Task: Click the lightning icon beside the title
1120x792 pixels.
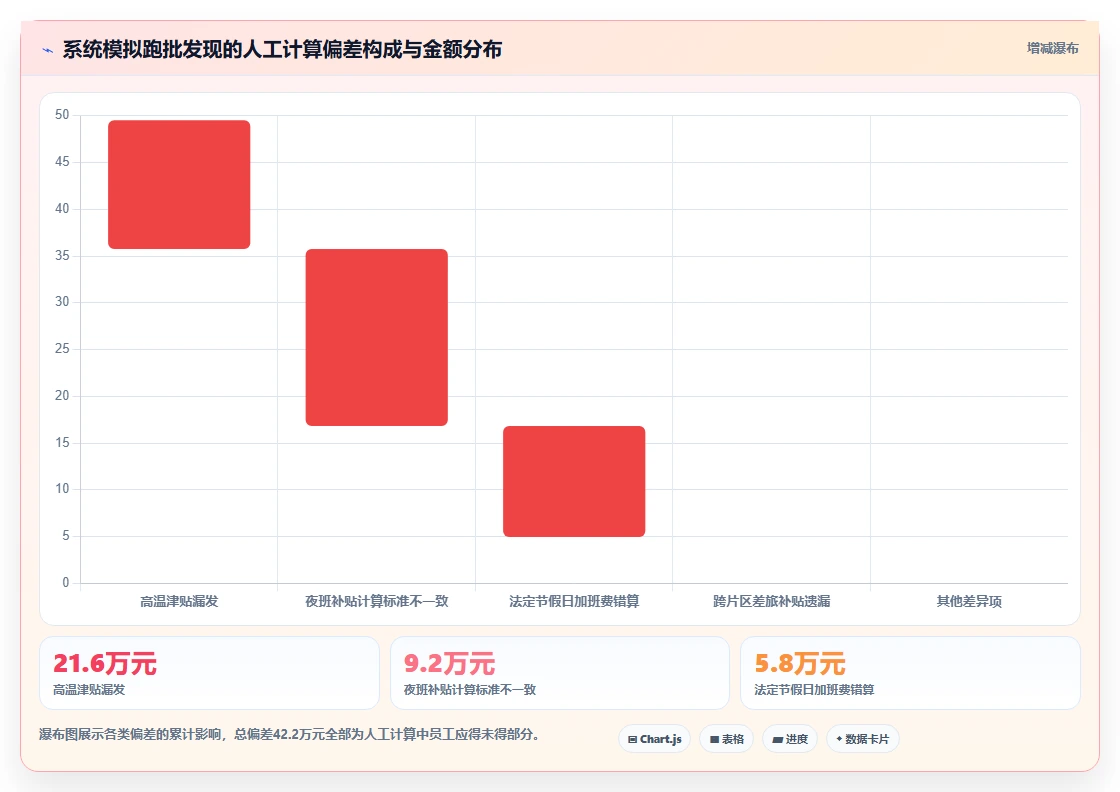Action: click(x=48, y=50)
